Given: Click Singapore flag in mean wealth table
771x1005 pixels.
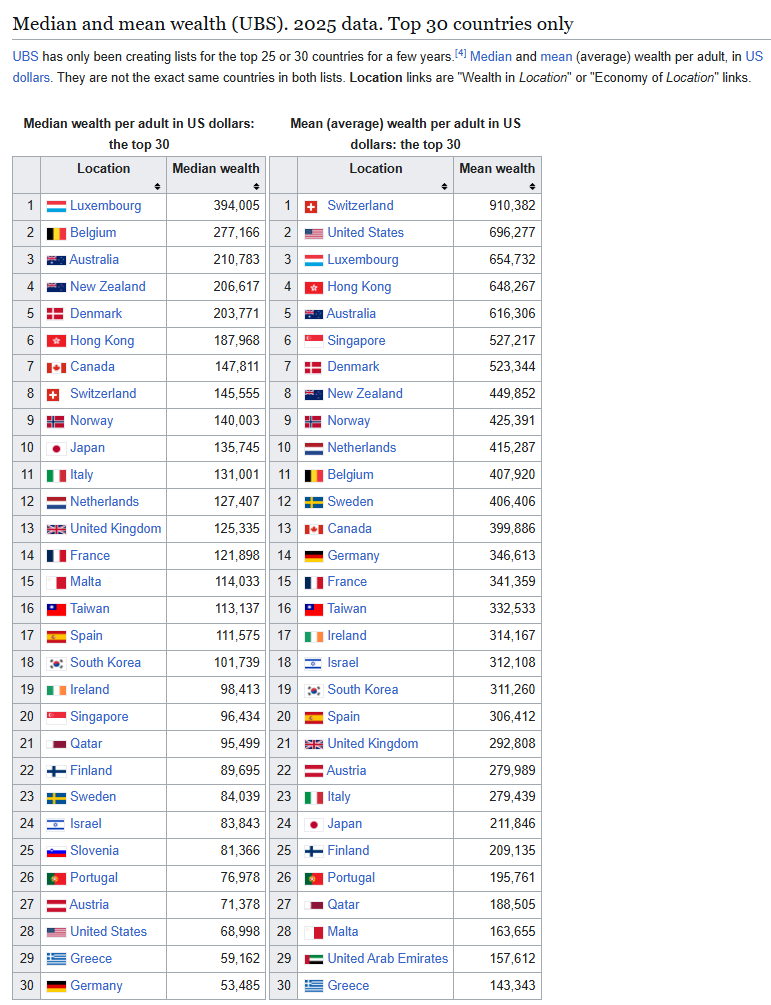Looking at the screenshot, I should tap(313, 341).
